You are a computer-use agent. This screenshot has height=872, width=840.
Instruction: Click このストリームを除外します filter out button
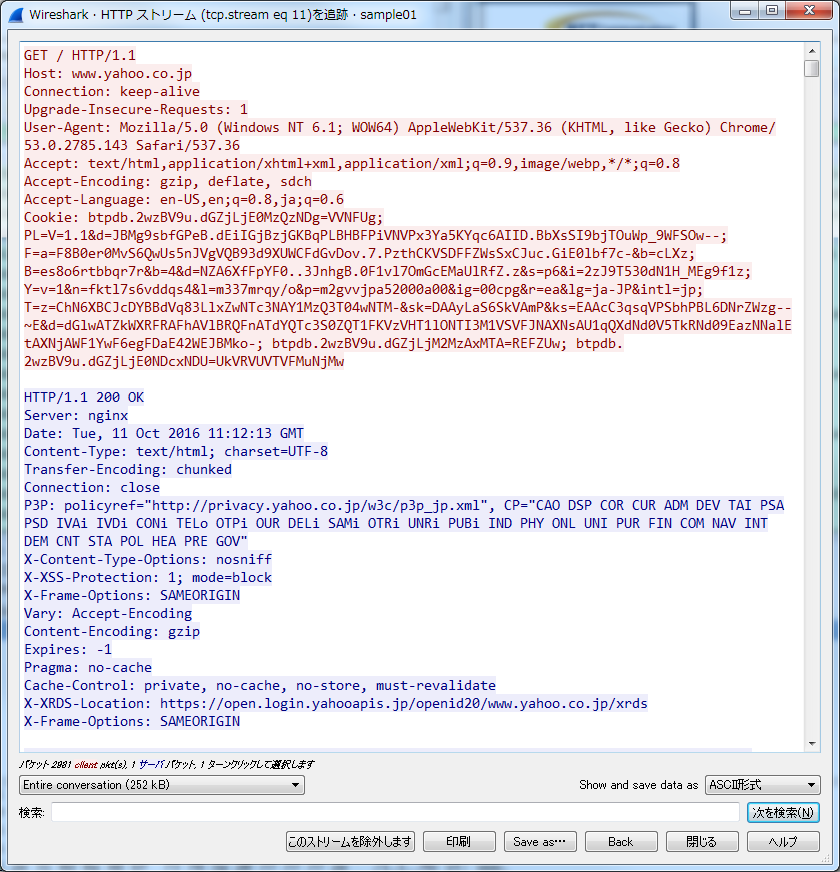click(x=350, y=841)
